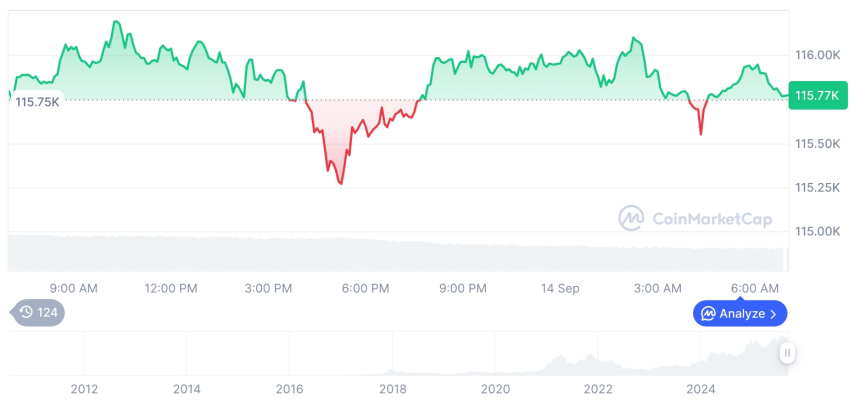
Task: Click the 2018 year on the navigator
Action: (x=392, y=388)
